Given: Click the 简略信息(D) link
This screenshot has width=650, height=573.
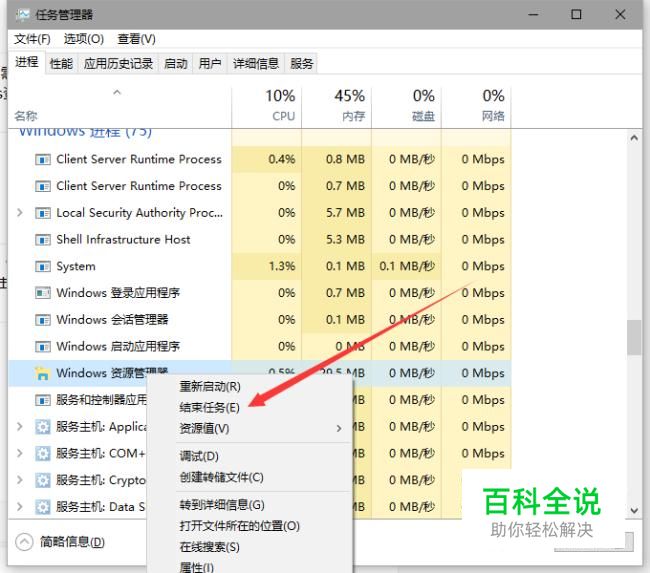Looking at the screenshot, I should (x=72, y=542).
